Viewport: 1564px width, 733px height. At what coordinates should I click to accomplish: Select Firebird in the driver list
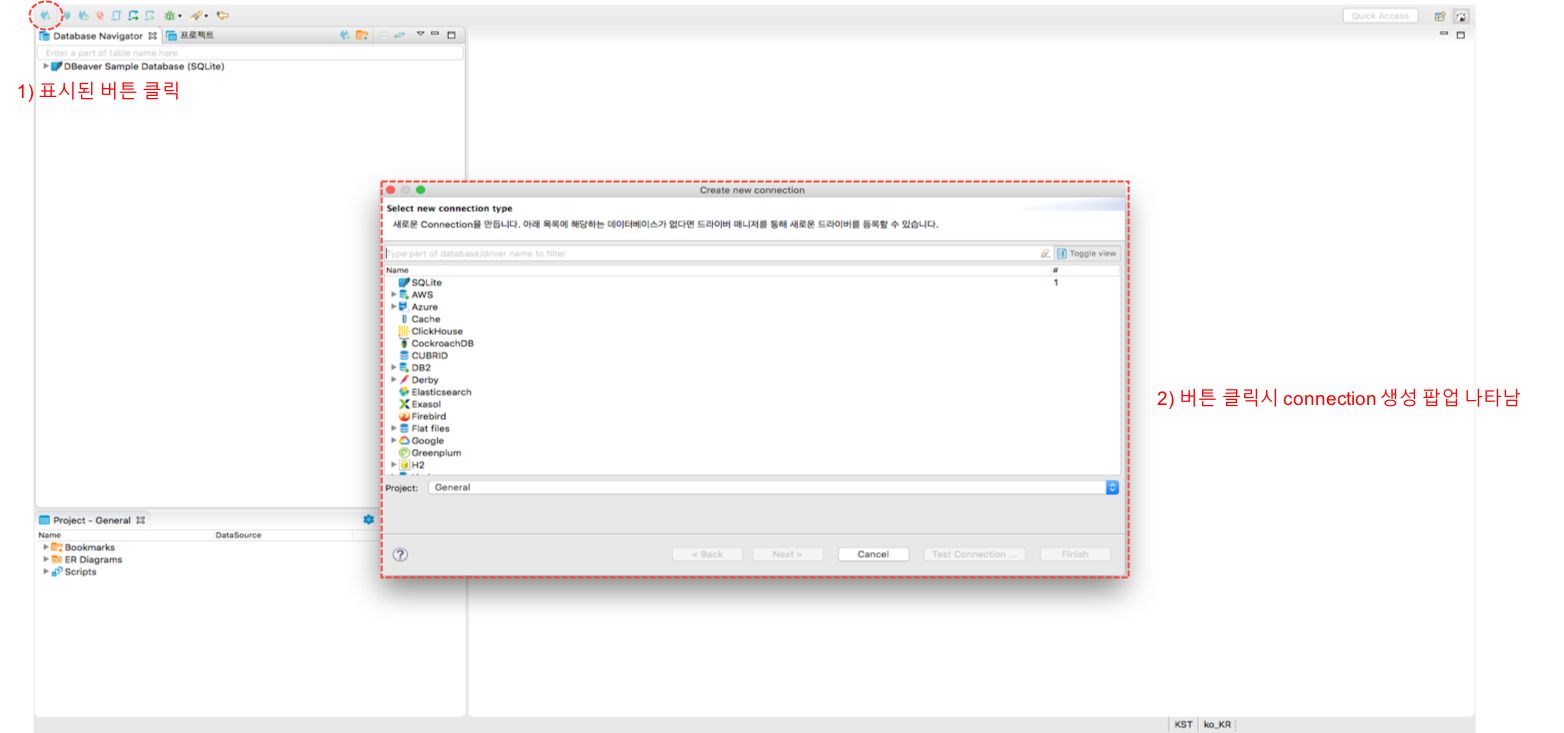[428, 416]
